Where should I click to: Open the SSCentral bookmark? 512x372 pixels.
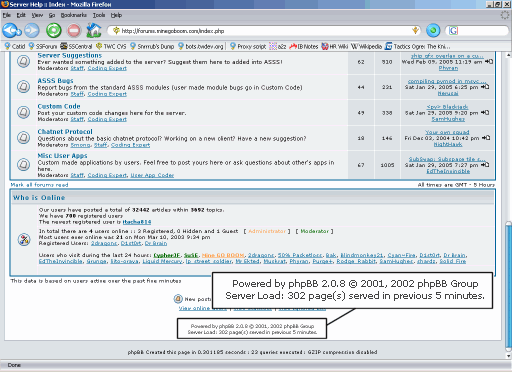point(76,46)
